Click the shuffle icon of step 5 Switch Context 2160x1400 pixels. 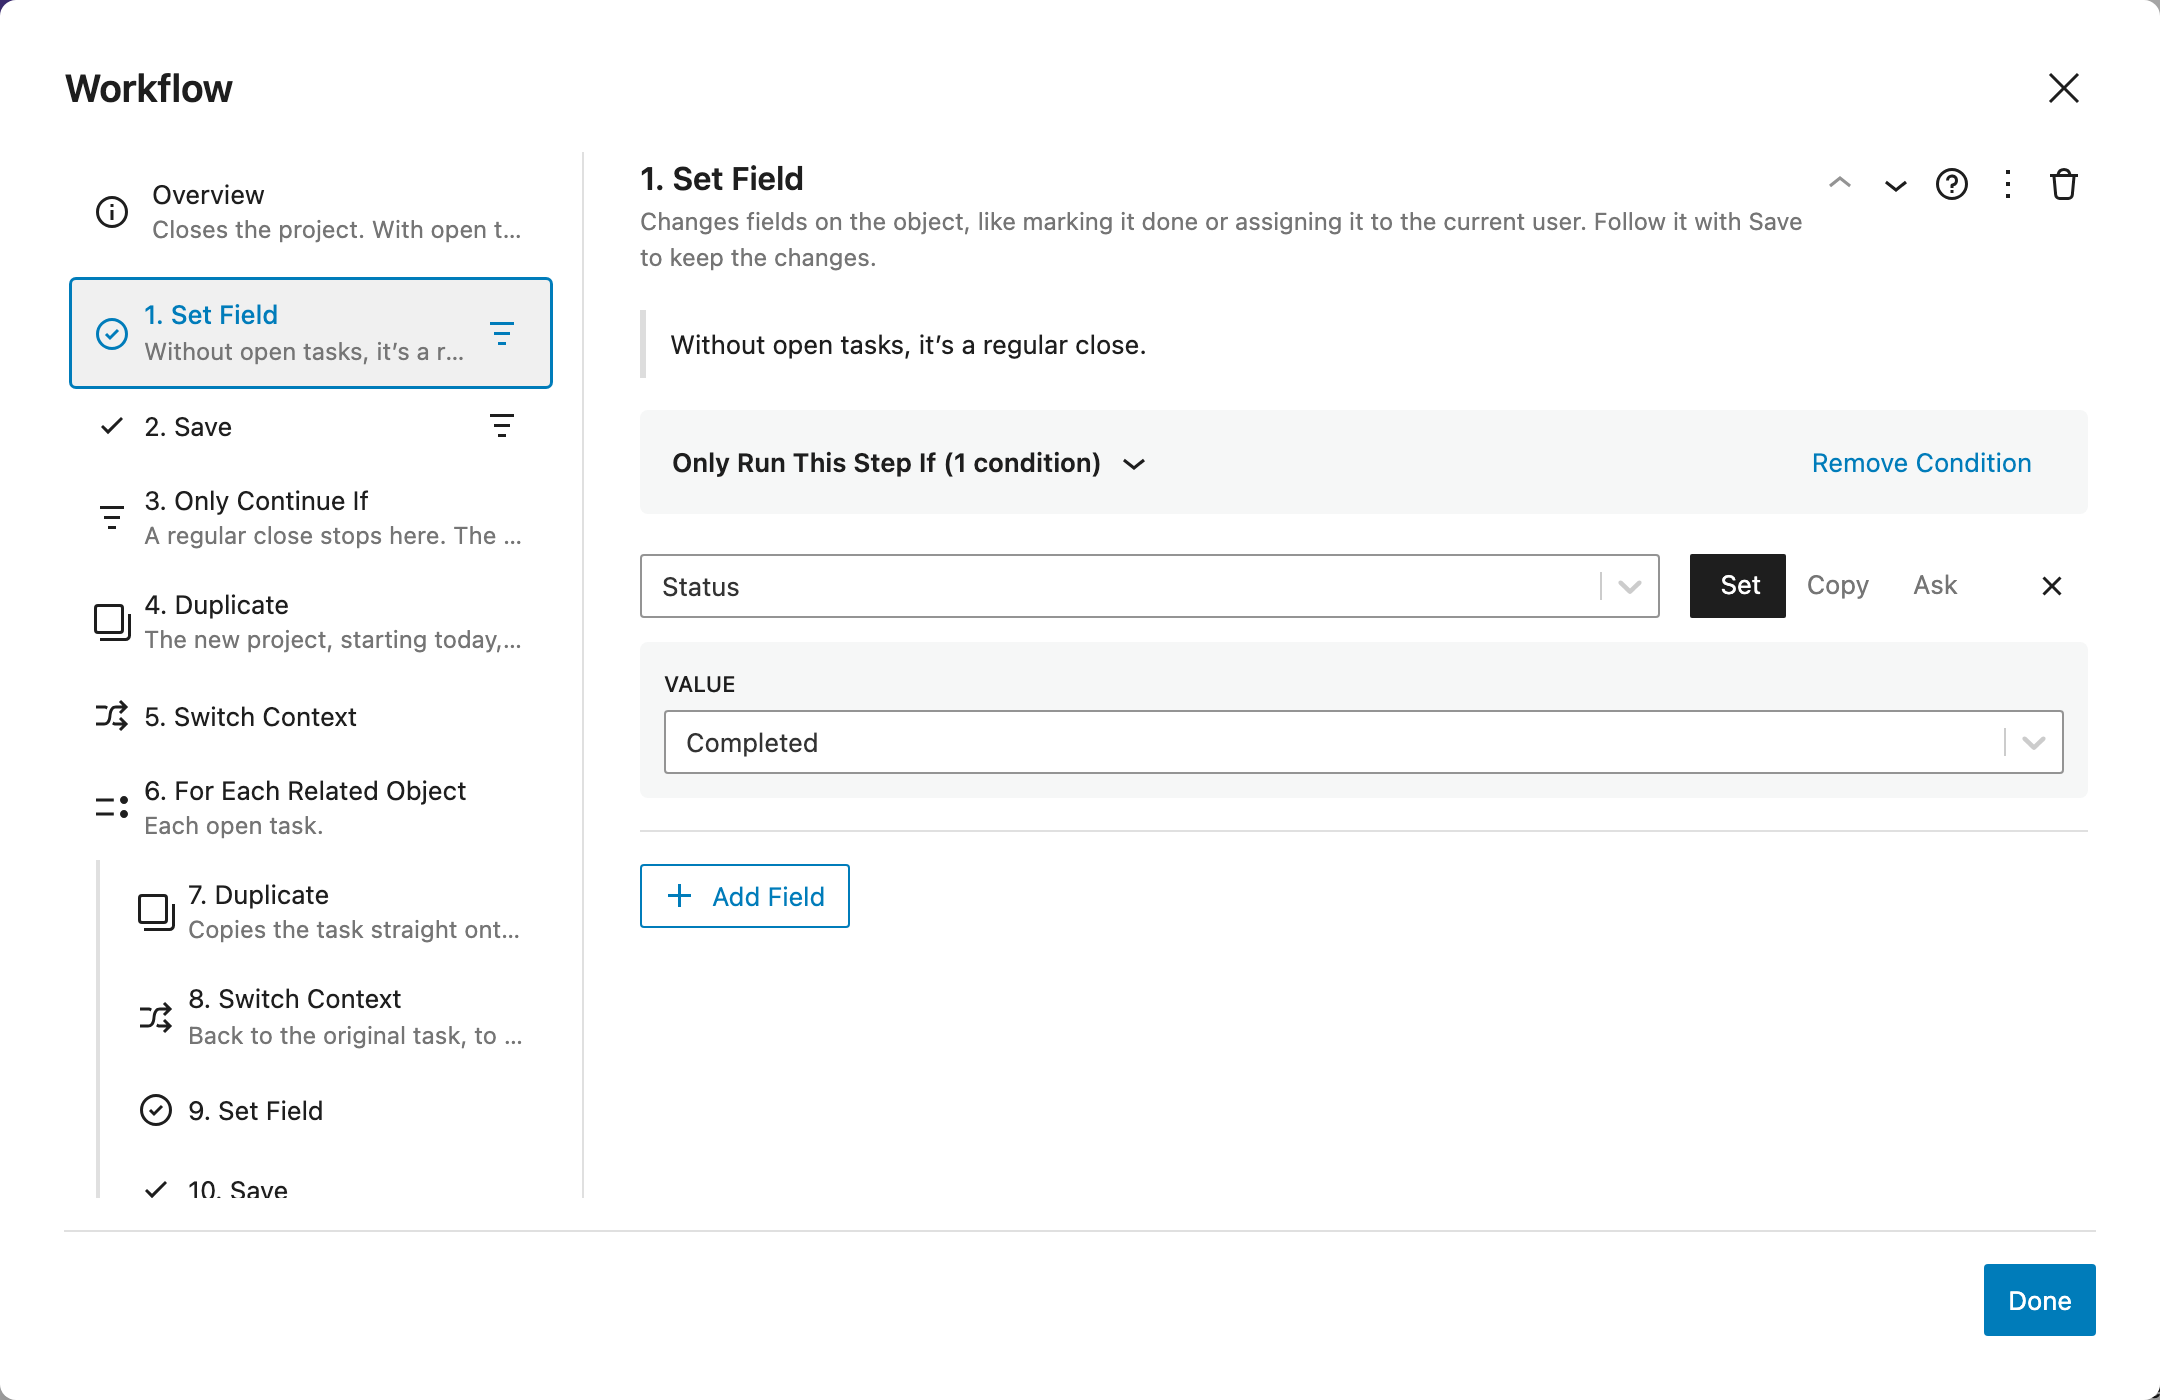112,716
